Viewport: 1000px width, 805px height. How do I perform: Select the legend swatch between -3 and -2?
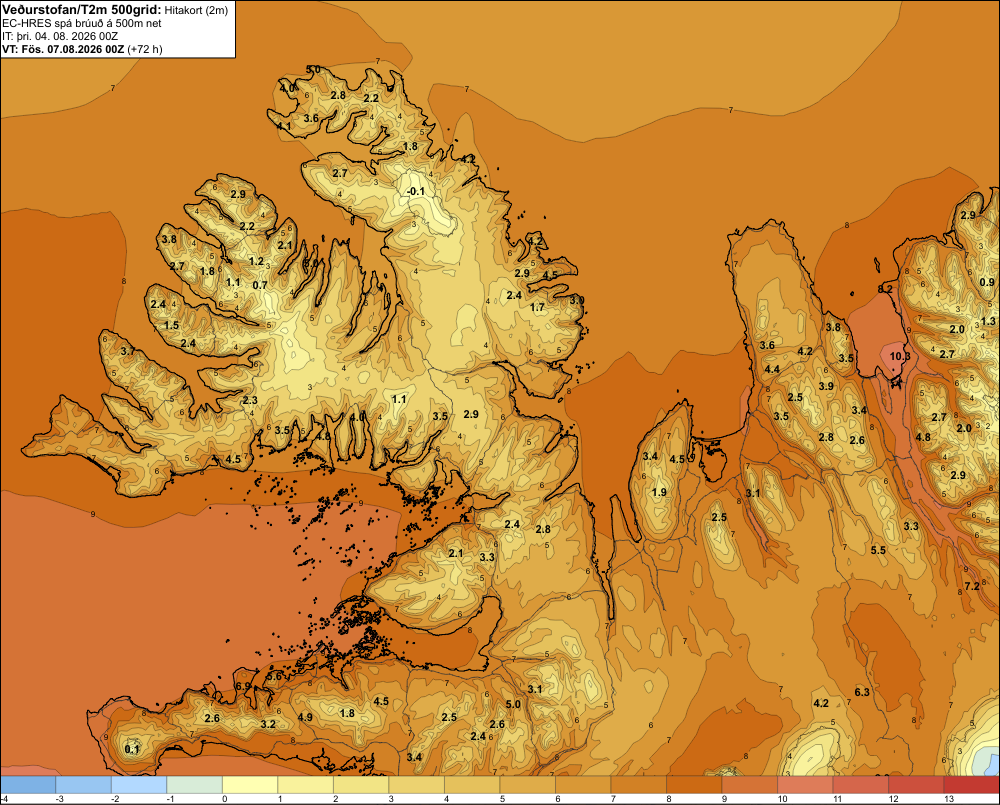point(84,785)
